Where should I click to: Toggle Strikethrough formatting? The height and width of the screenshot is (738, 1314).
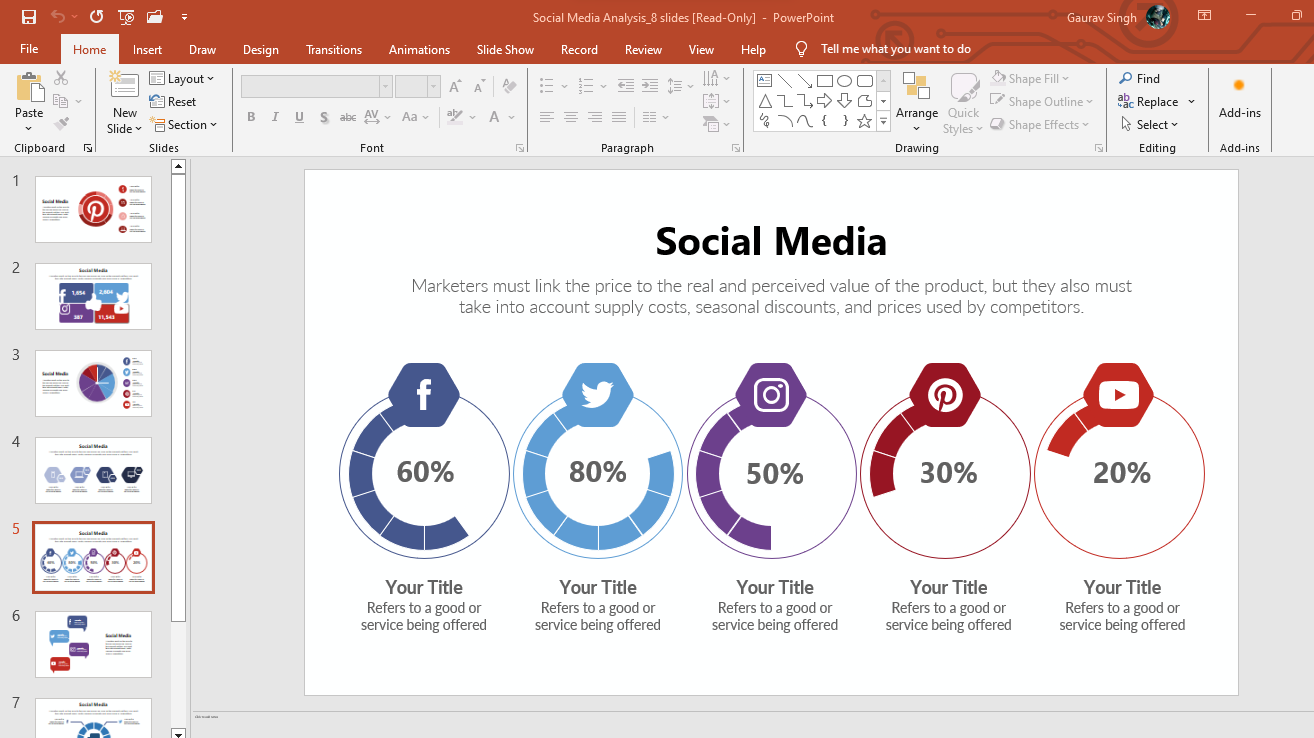[x=348, y=117]
